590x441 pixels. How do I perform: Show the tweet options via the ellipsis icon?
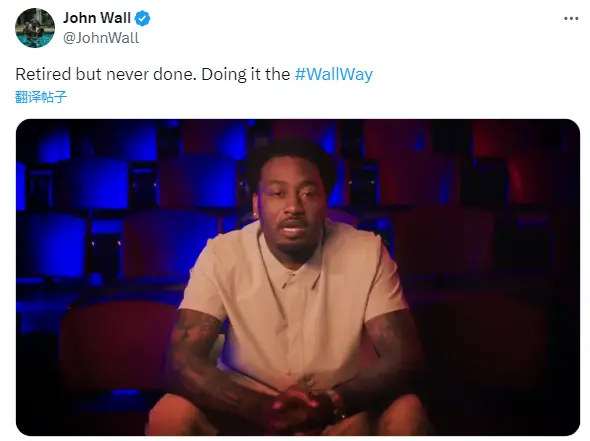tap(571, 18)
